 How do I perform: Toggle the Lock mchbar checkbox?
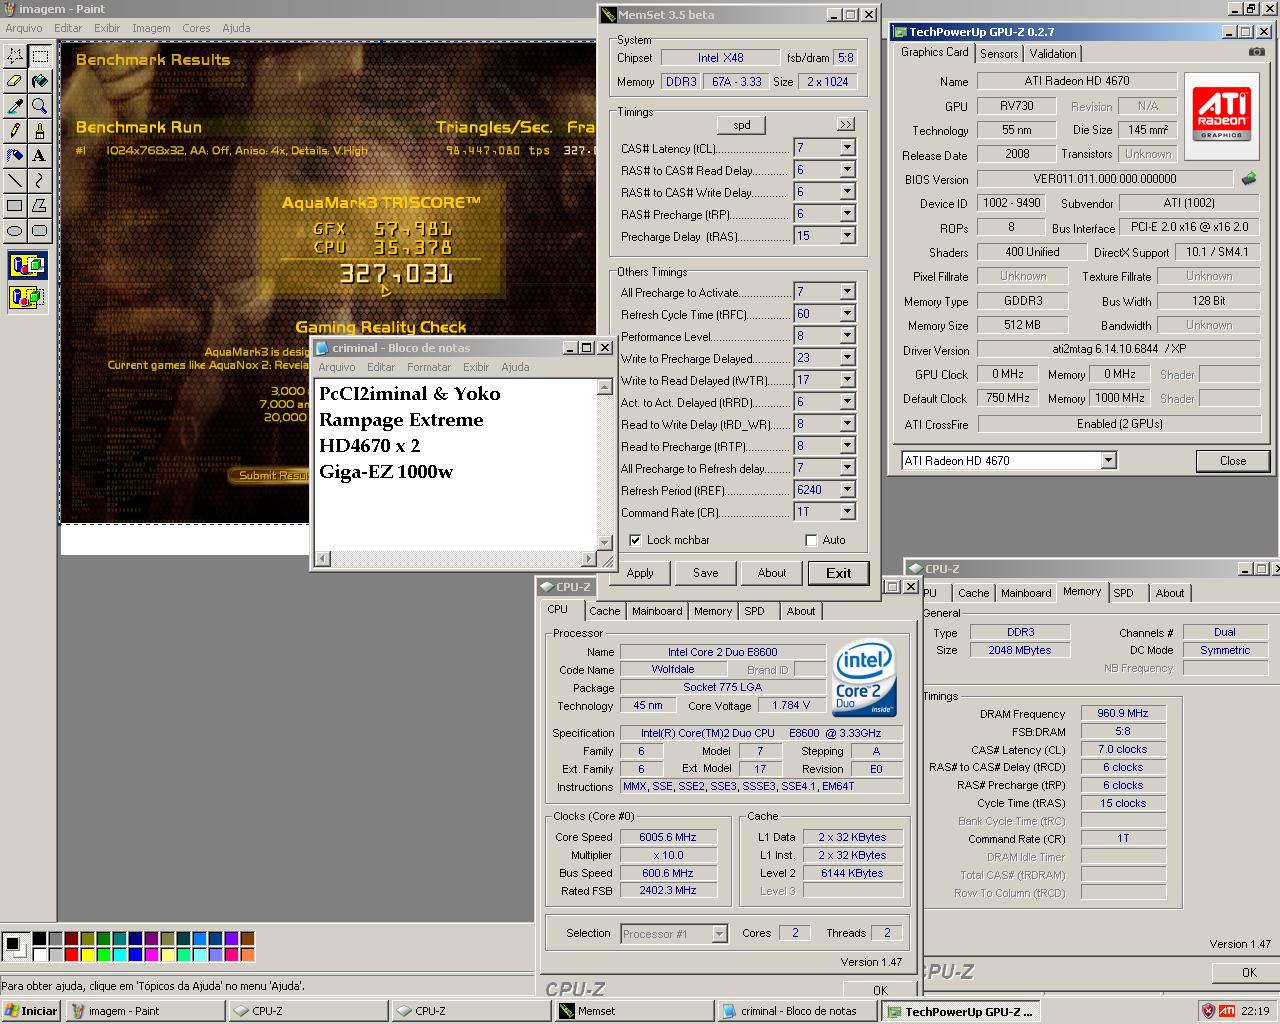pos(635,540)
